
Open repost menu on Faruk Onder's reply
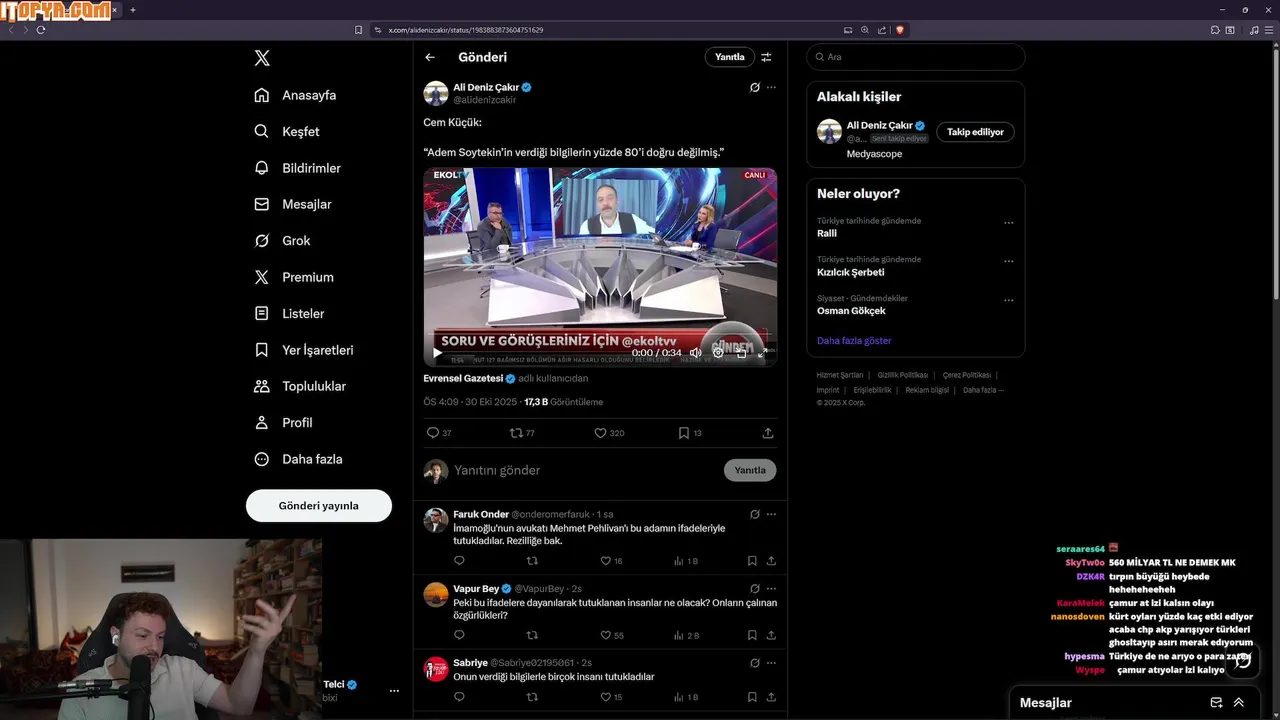coord(532,561)
